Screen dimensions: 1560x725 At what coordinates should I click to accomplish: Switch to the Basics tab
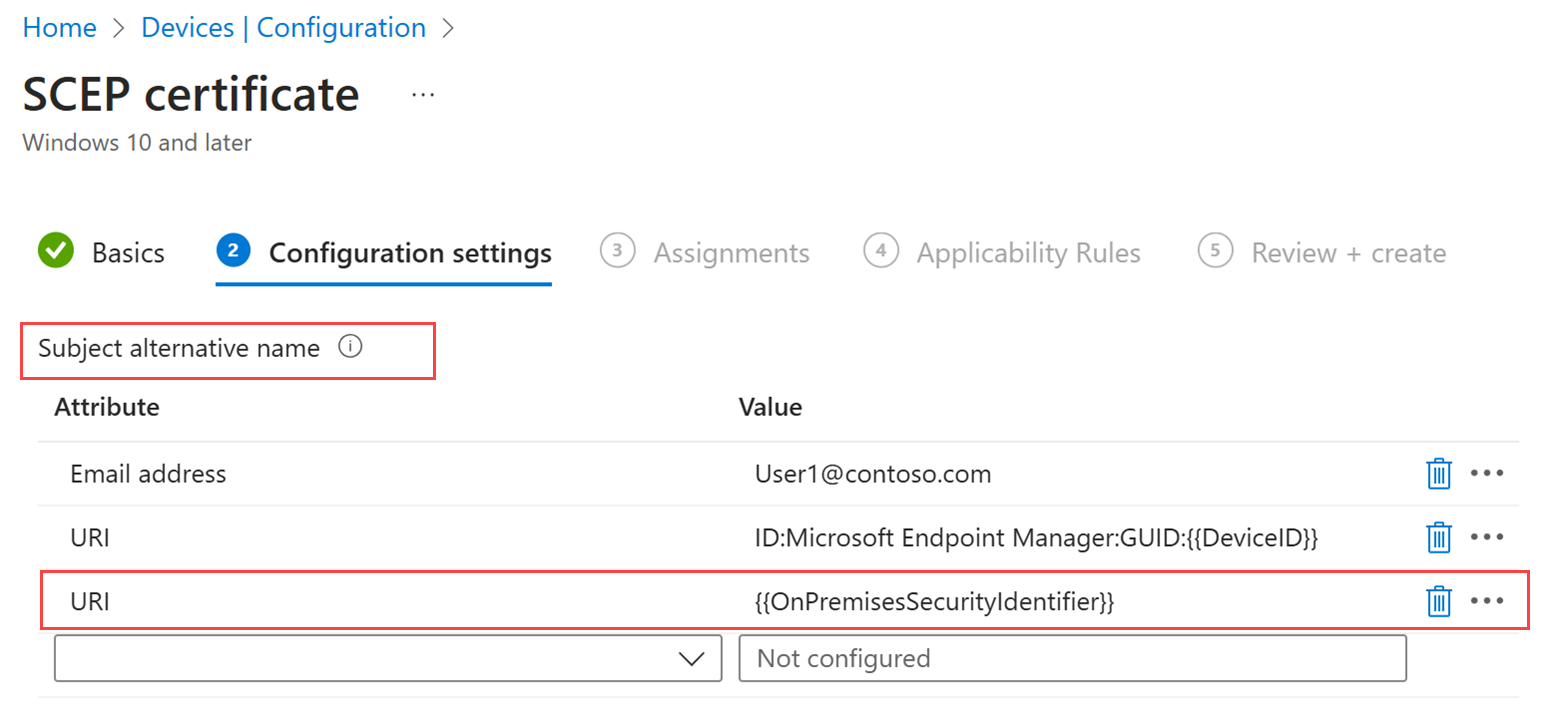coord(127,252)
